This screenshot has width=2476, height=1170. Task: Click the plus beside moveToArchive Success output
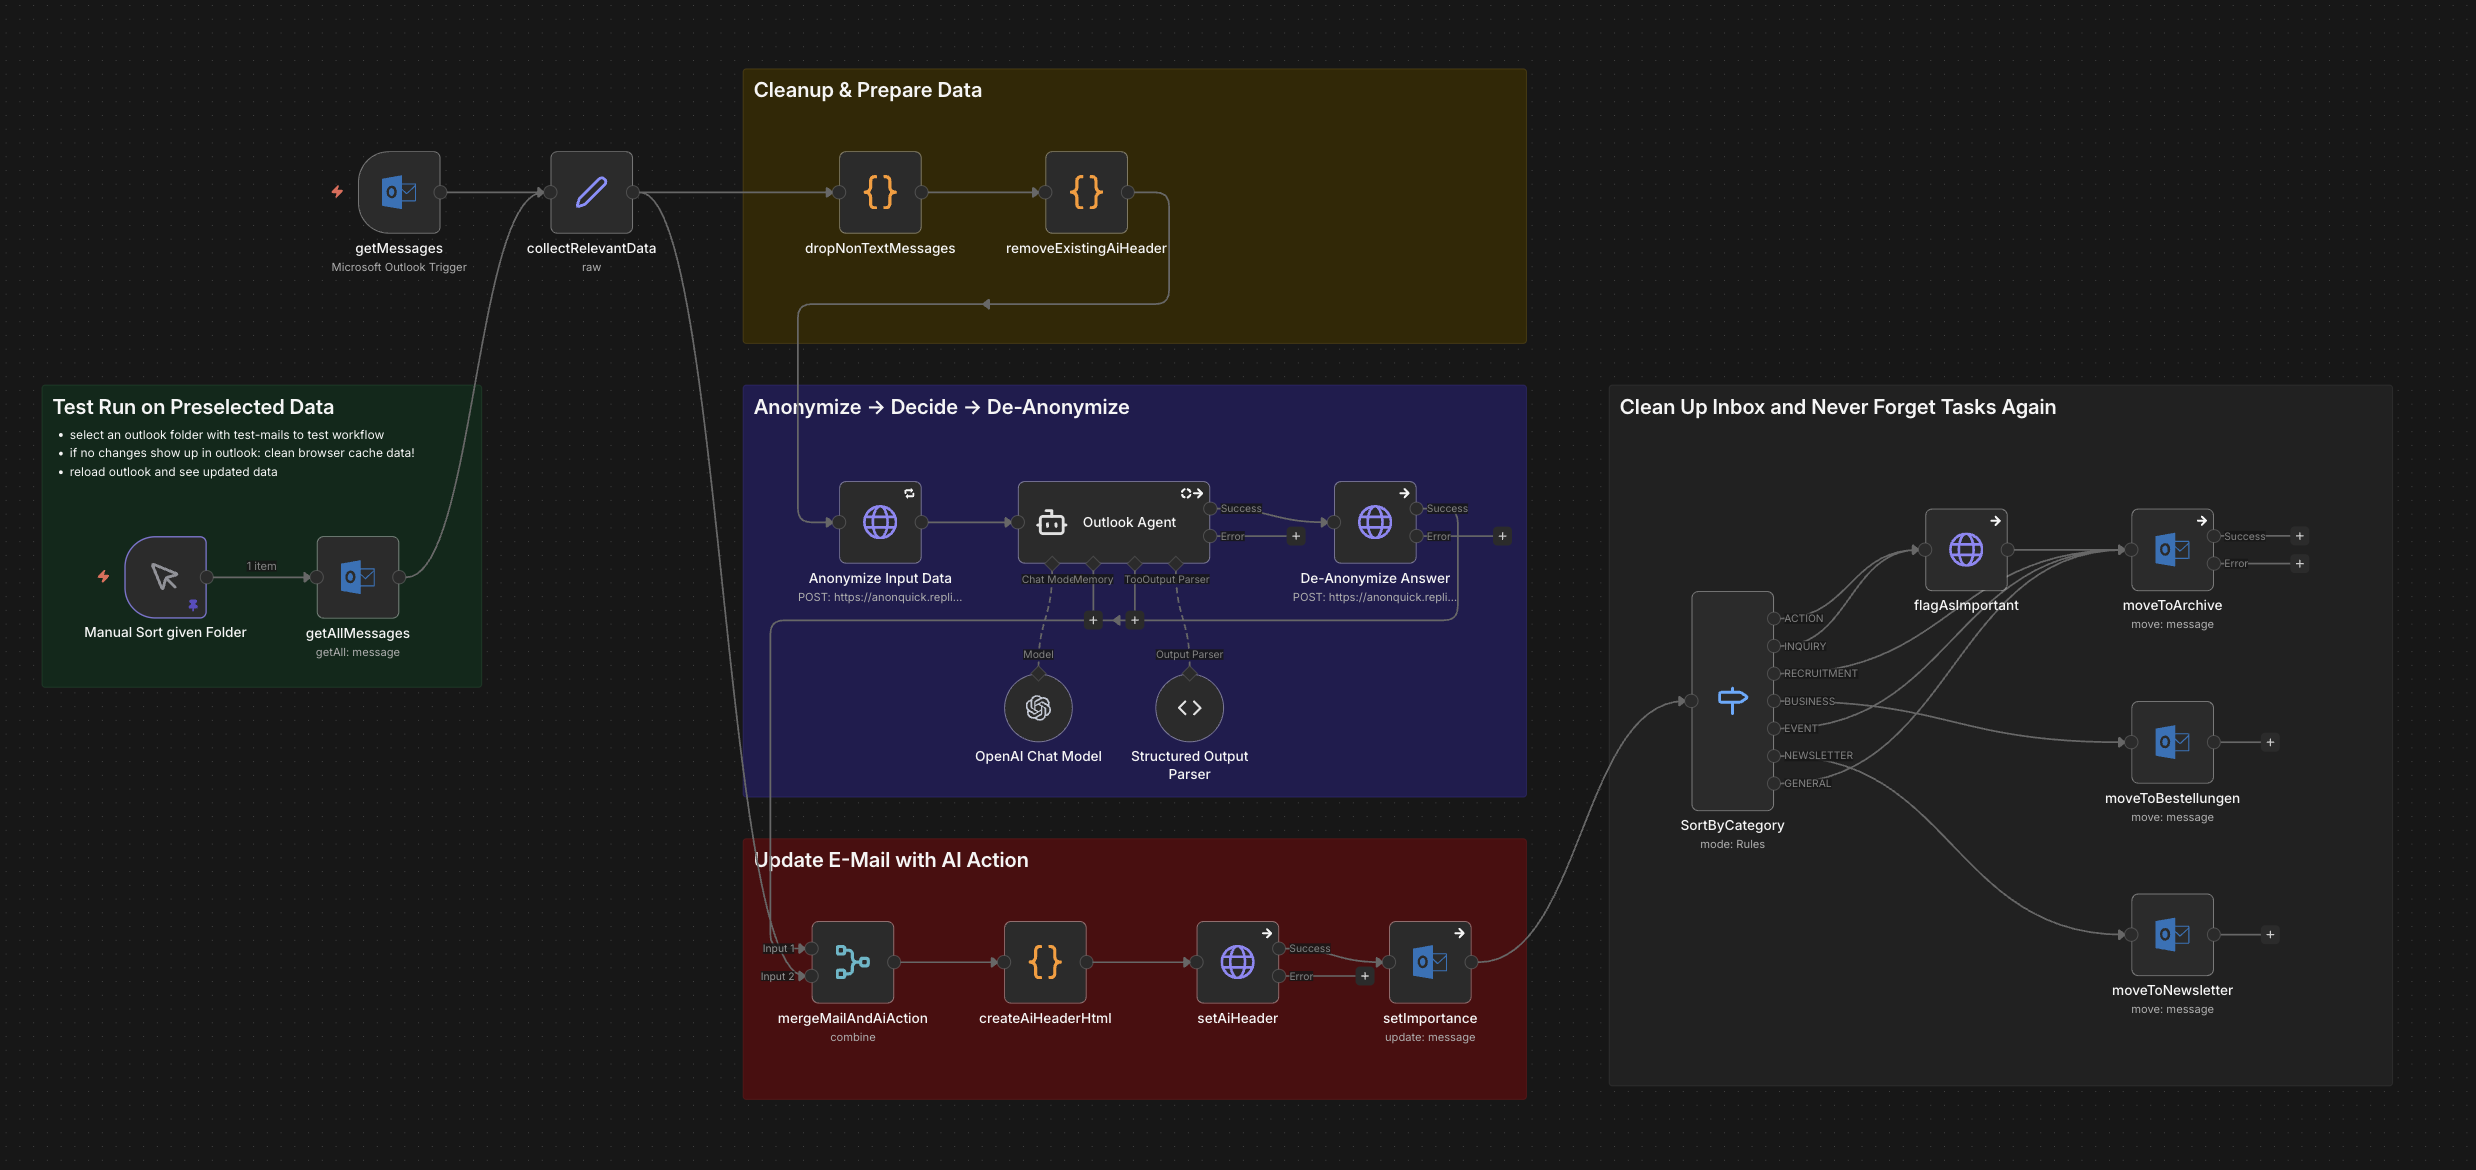point(2300,536)
